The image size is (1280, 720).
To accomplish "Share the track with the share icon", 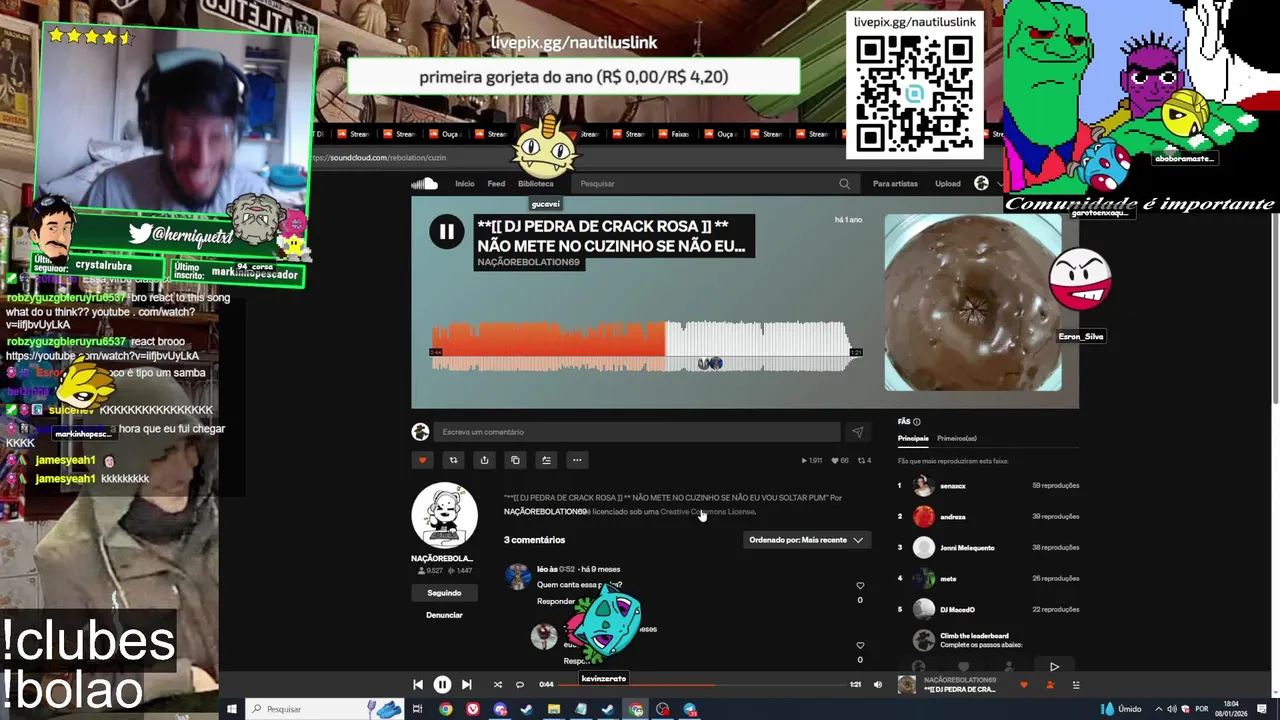I will (484, 460).
